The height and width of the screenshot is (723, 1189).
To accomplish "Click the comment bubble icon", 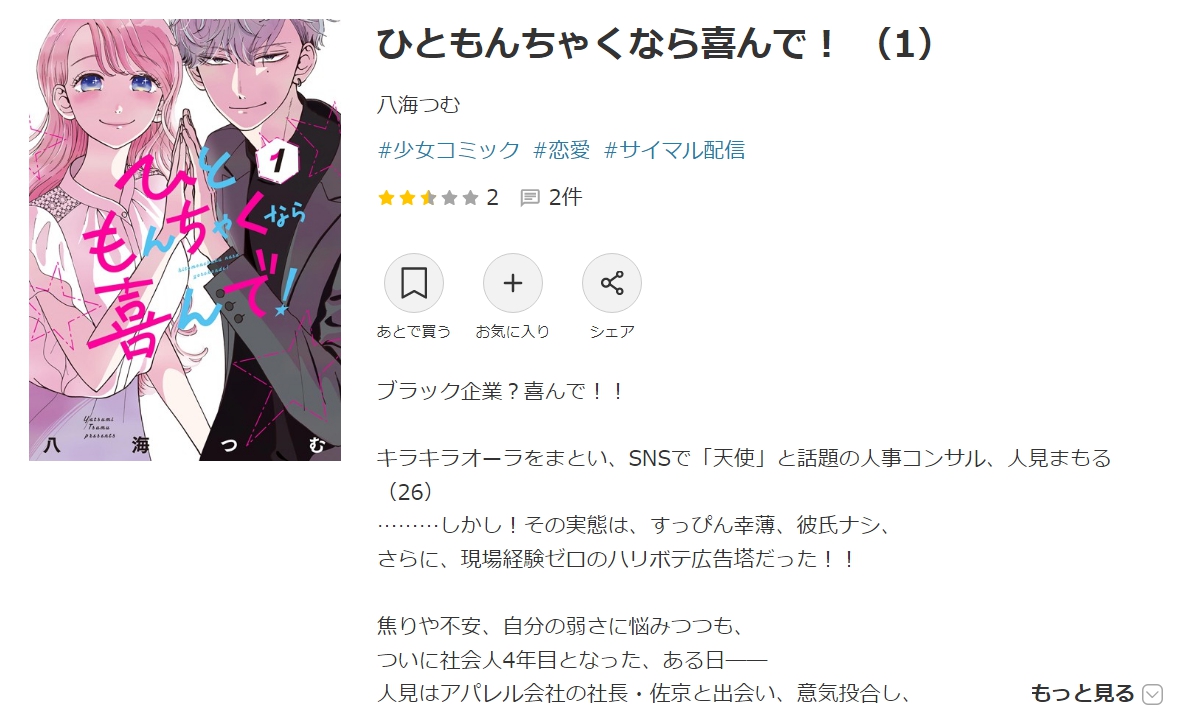I will pyautogui.click(x=529, y=198).
